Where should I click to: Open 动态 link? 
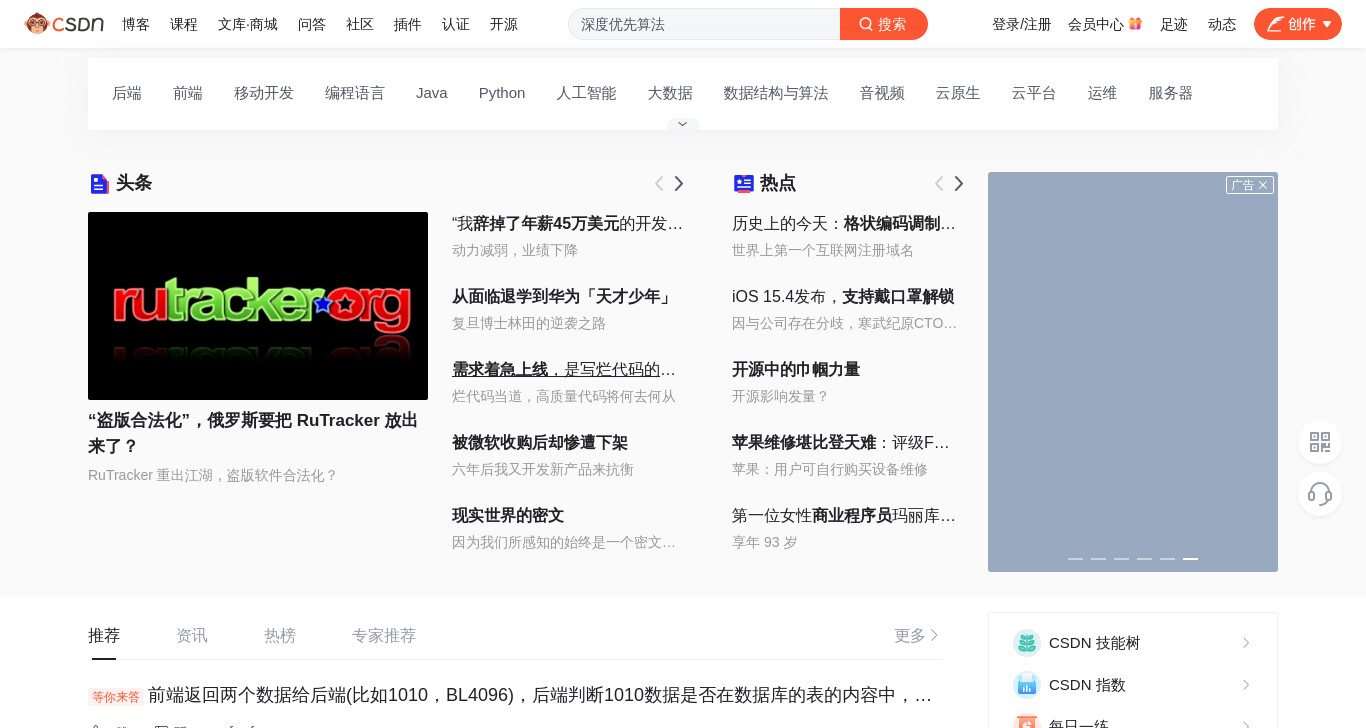pos(1222,24)
